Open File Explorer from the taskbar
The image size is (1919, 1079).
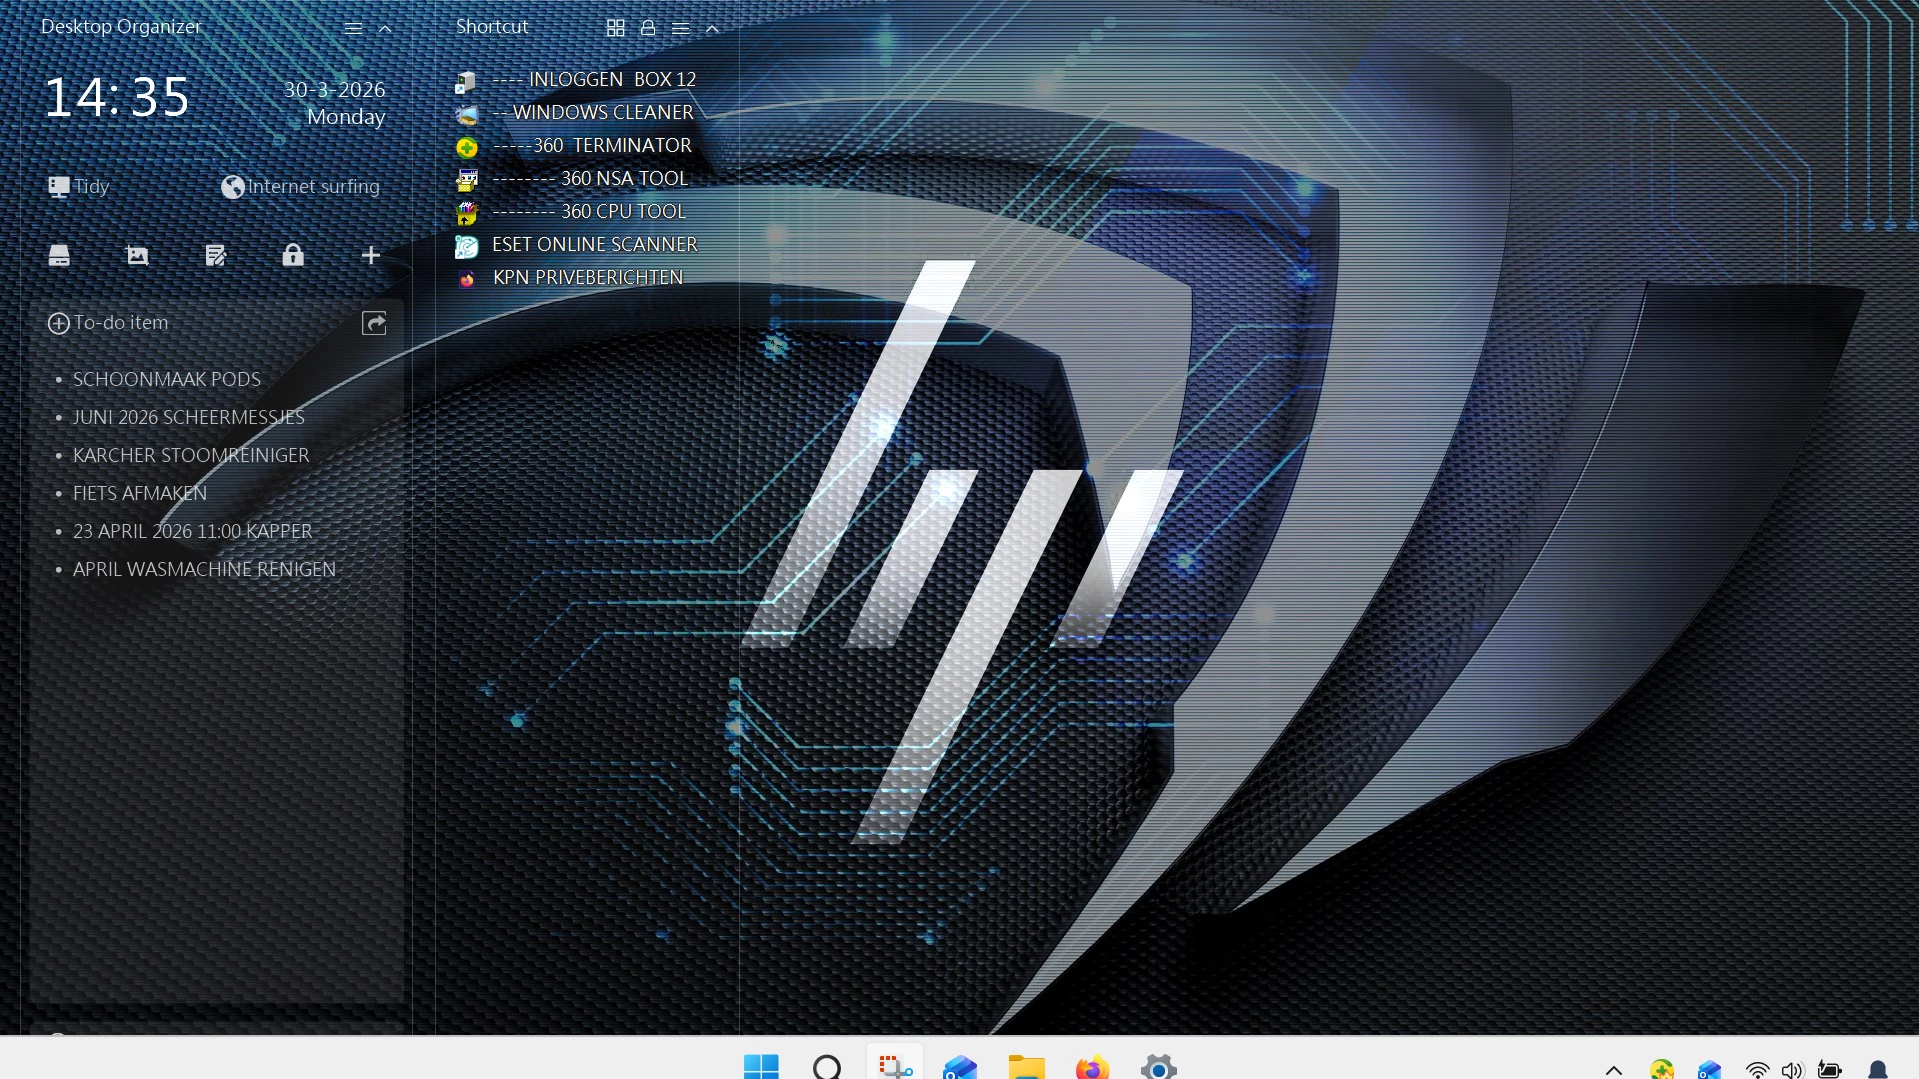(1026, 1066)
